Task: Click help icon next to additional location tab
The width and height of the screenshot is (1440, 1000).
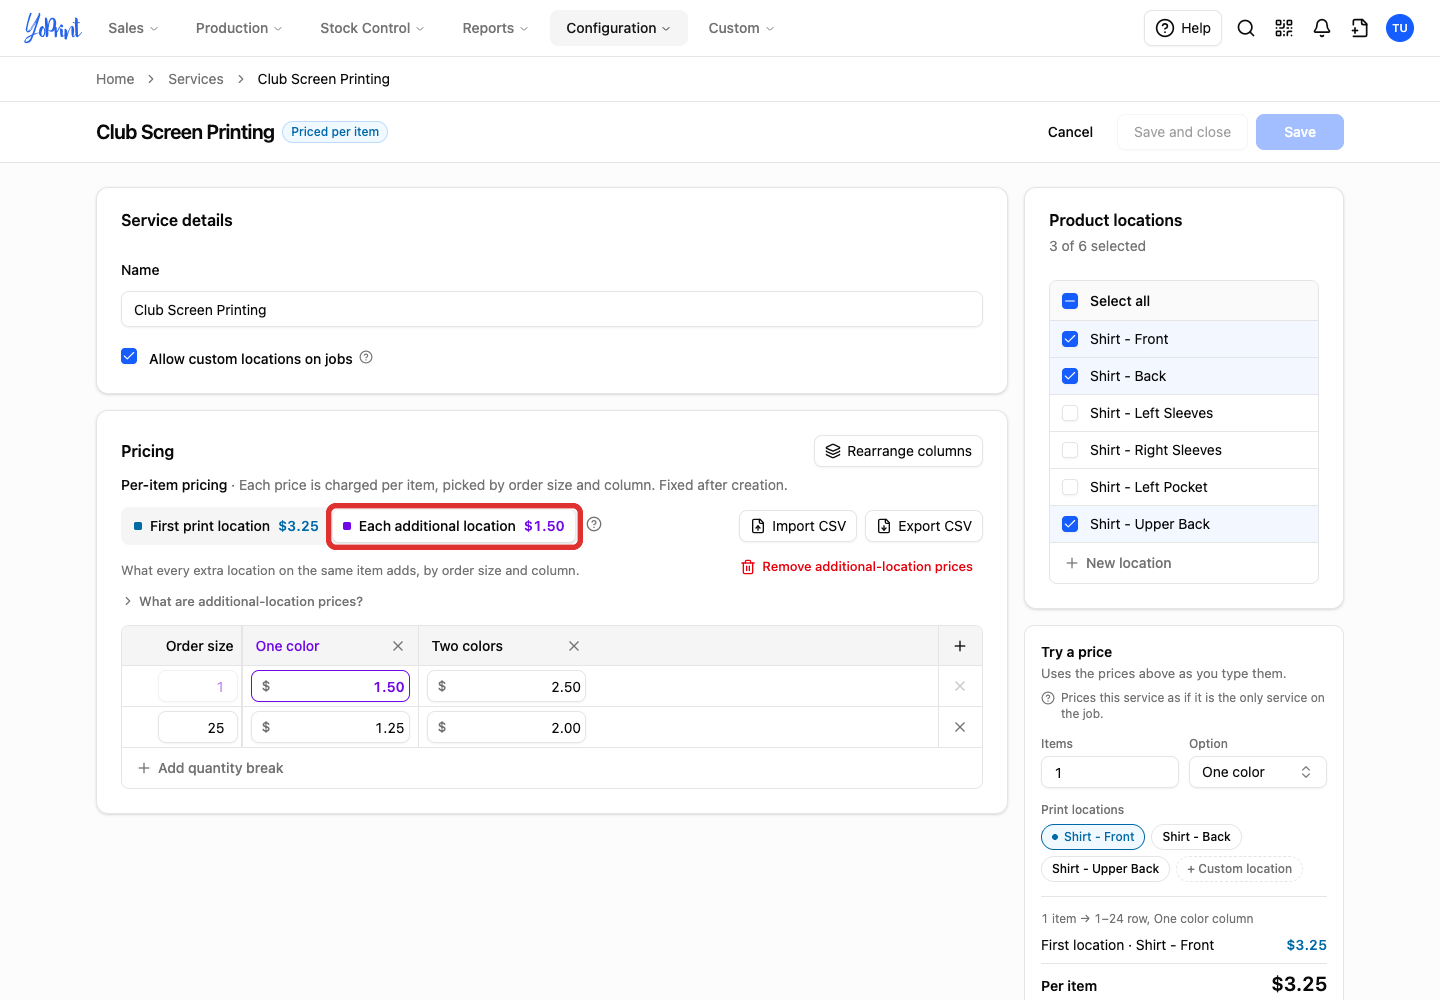Action: click(594, 524)
